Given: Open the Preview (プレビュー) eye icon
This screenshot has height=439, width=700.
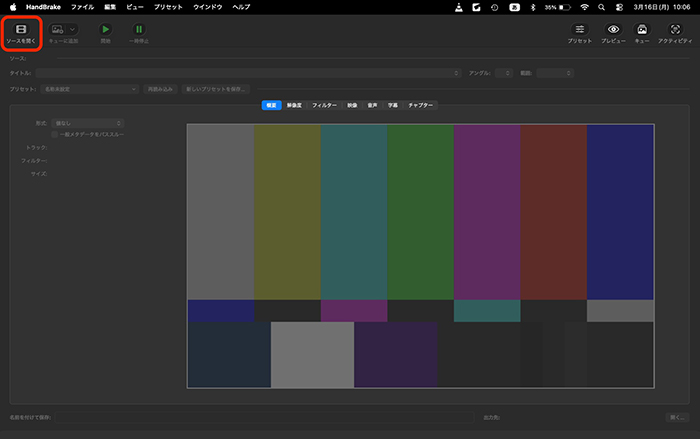Looking at the screenshot, I should (x=613, y=31).
